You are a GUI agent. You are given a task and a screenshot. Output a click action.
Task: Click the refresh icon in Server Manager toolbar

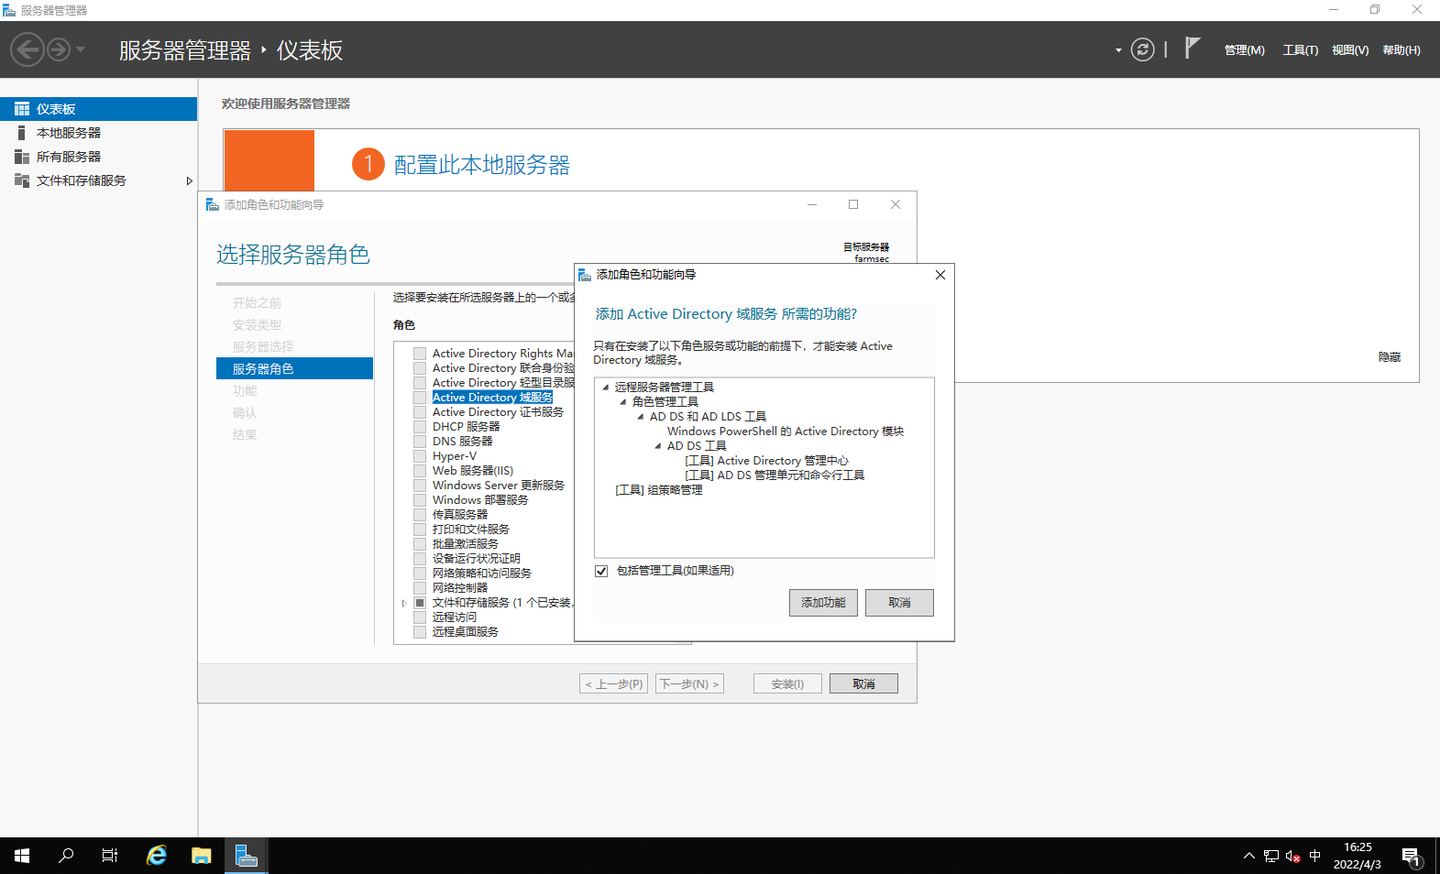pyautogui.click(x=1142, y=49)
